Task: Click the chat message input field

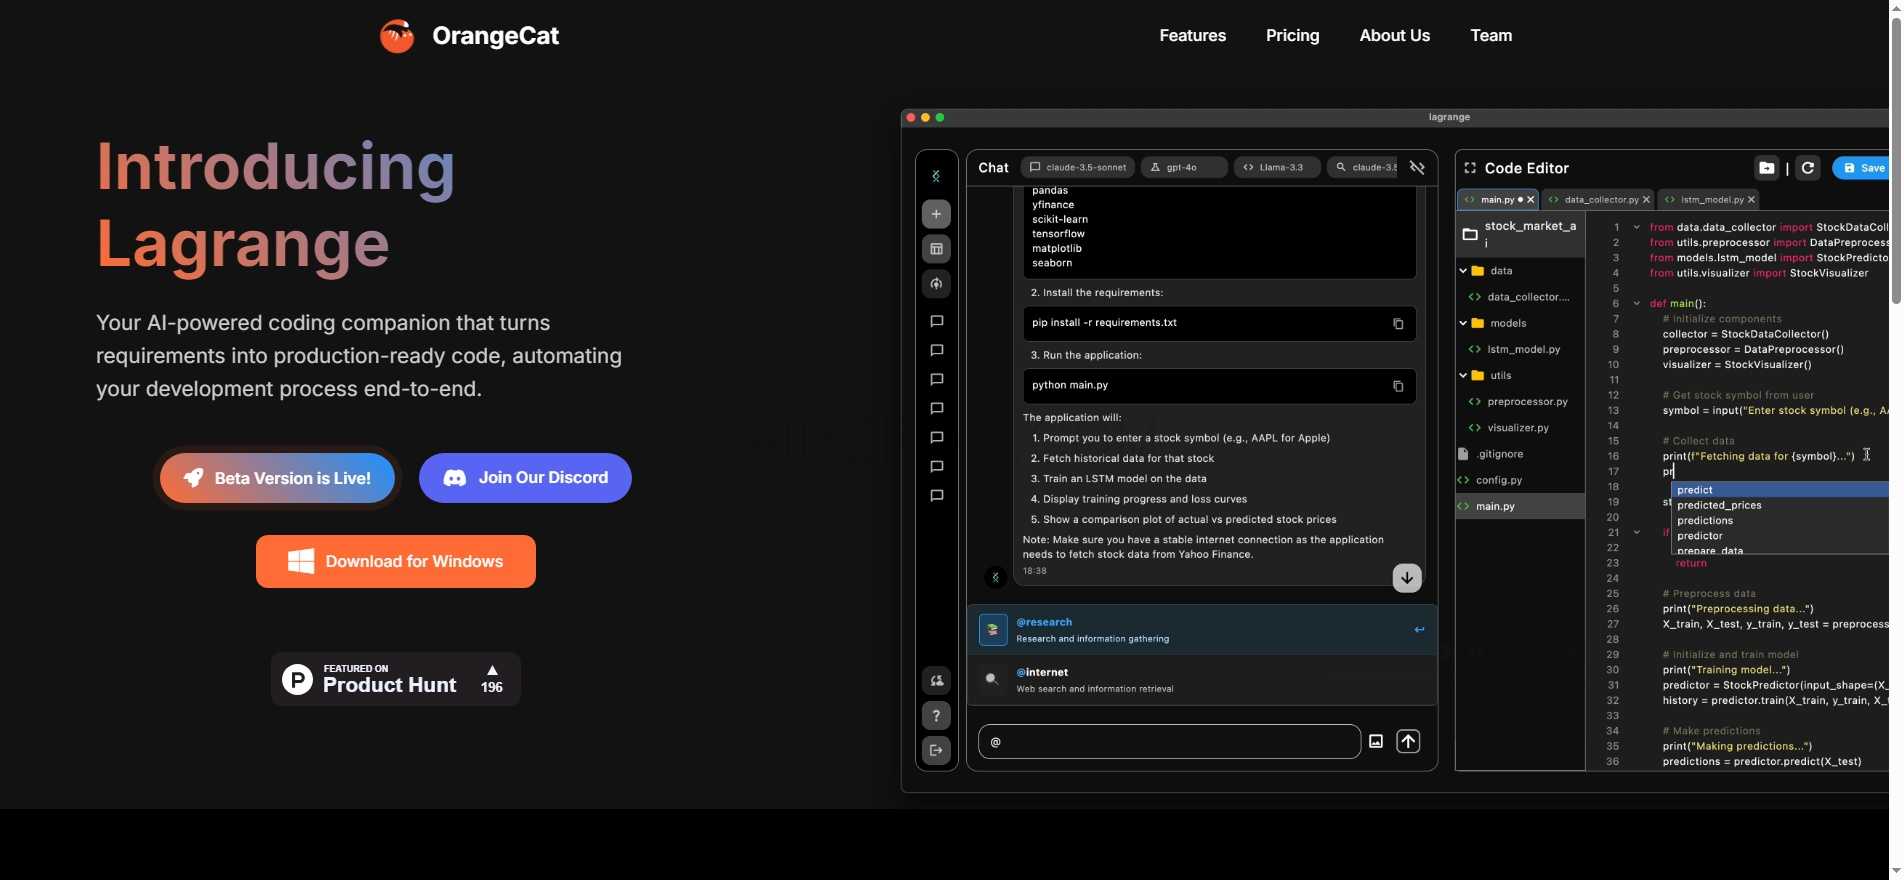Action: point(1169,742)
